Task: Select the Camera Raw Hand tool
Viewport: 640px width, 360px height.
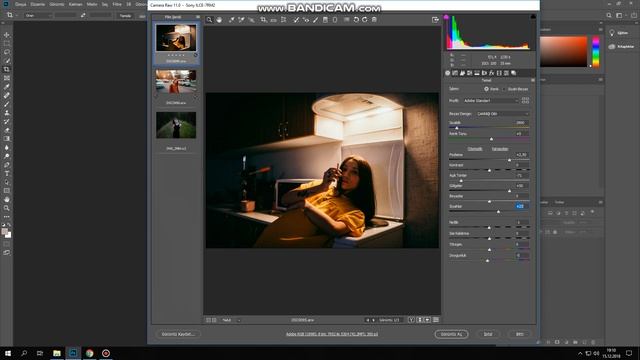Action: [x=219, y=20]
